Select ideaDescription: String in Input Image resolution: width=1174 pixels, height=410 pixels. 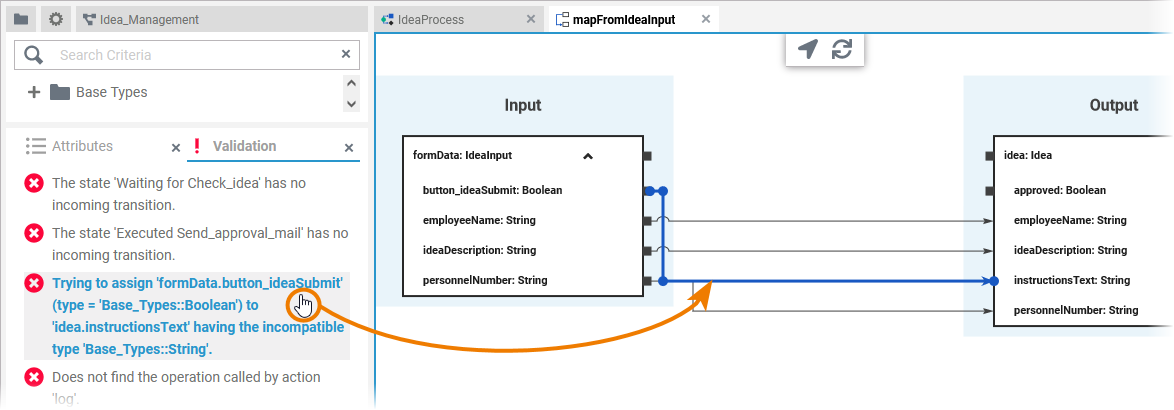pyautogui.click(x=479, y=250)
